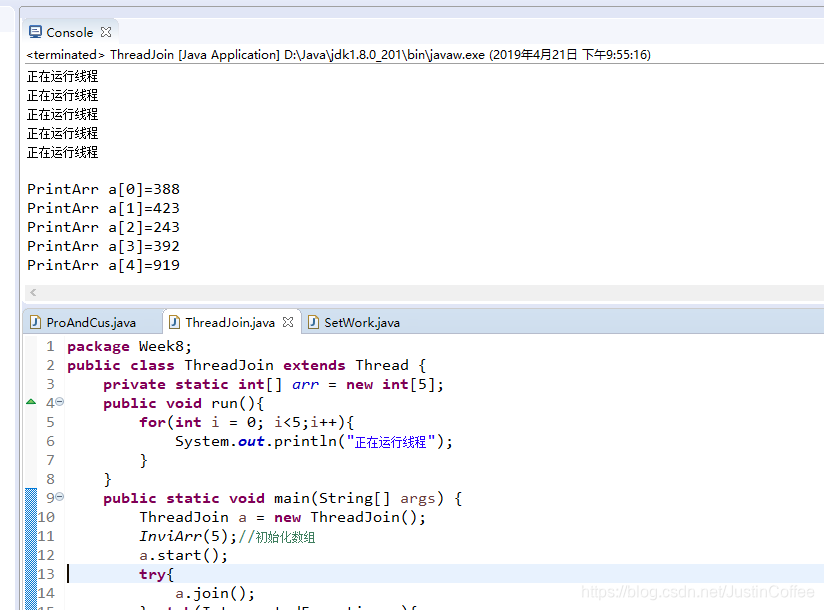The image size is (824, 610).
Task: Click console output line PrintArr a[1]=423
Action: 104,208
